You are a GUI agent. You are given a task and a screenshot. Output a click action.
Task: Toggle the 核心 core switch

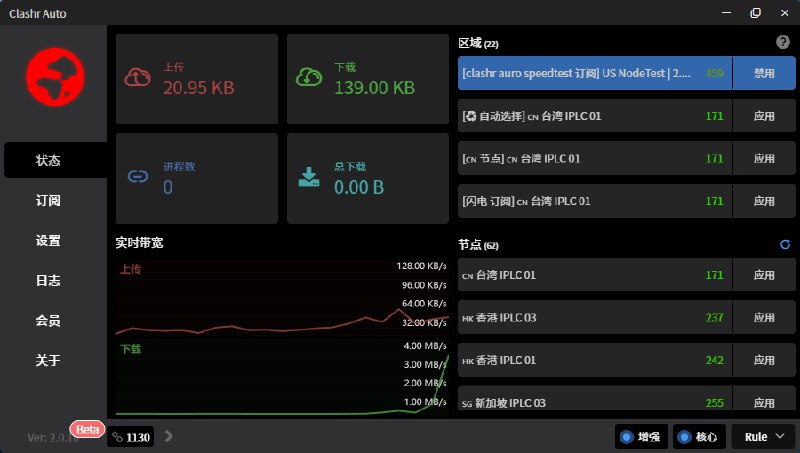(699, 437)
